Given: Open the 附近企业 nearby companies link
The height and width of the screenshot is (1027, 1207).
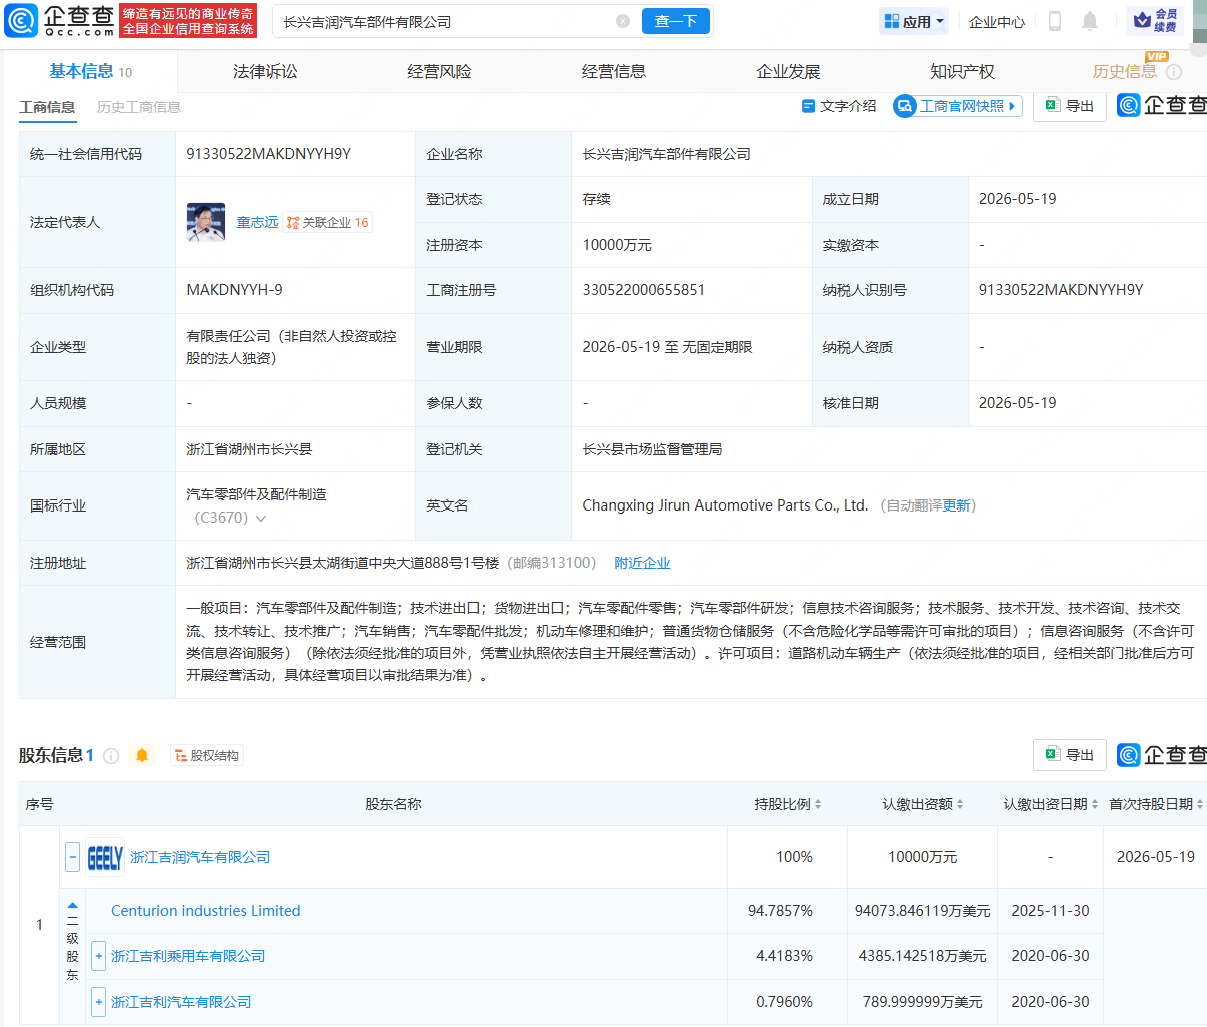Looking at the screenshot, I should coord(642,563).
